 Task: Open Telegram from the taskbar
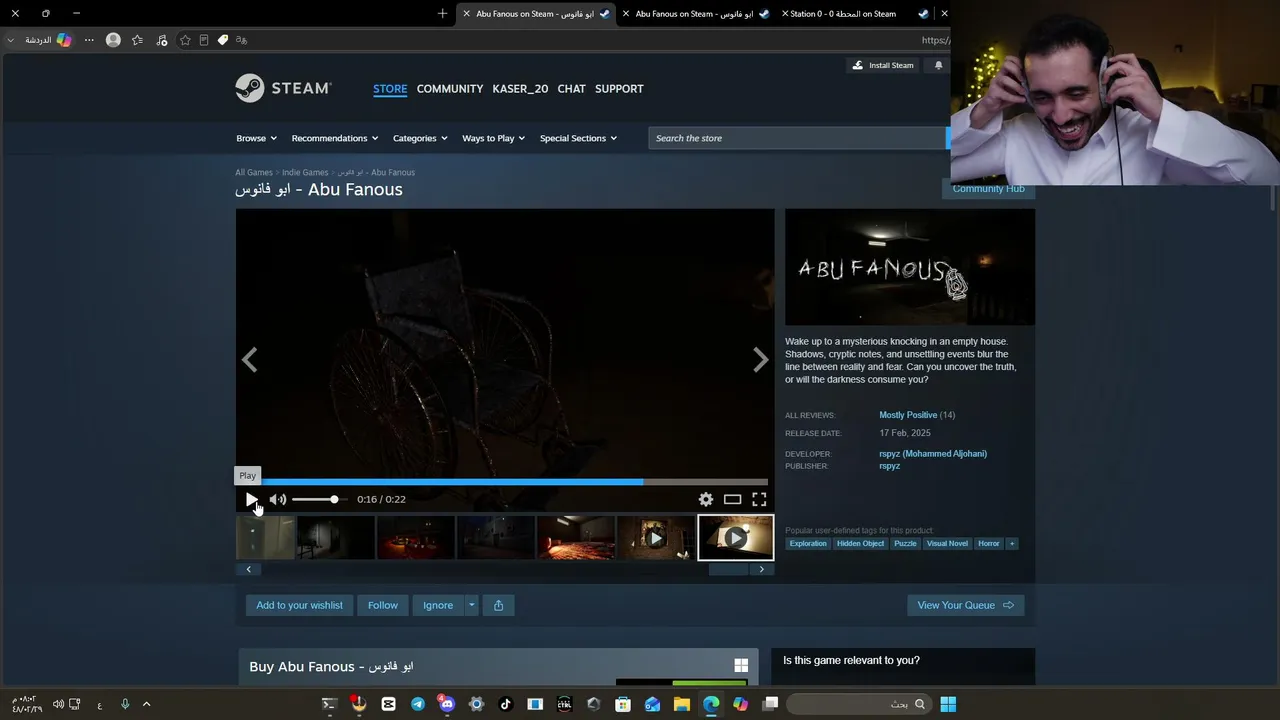[x=418, y=704]
